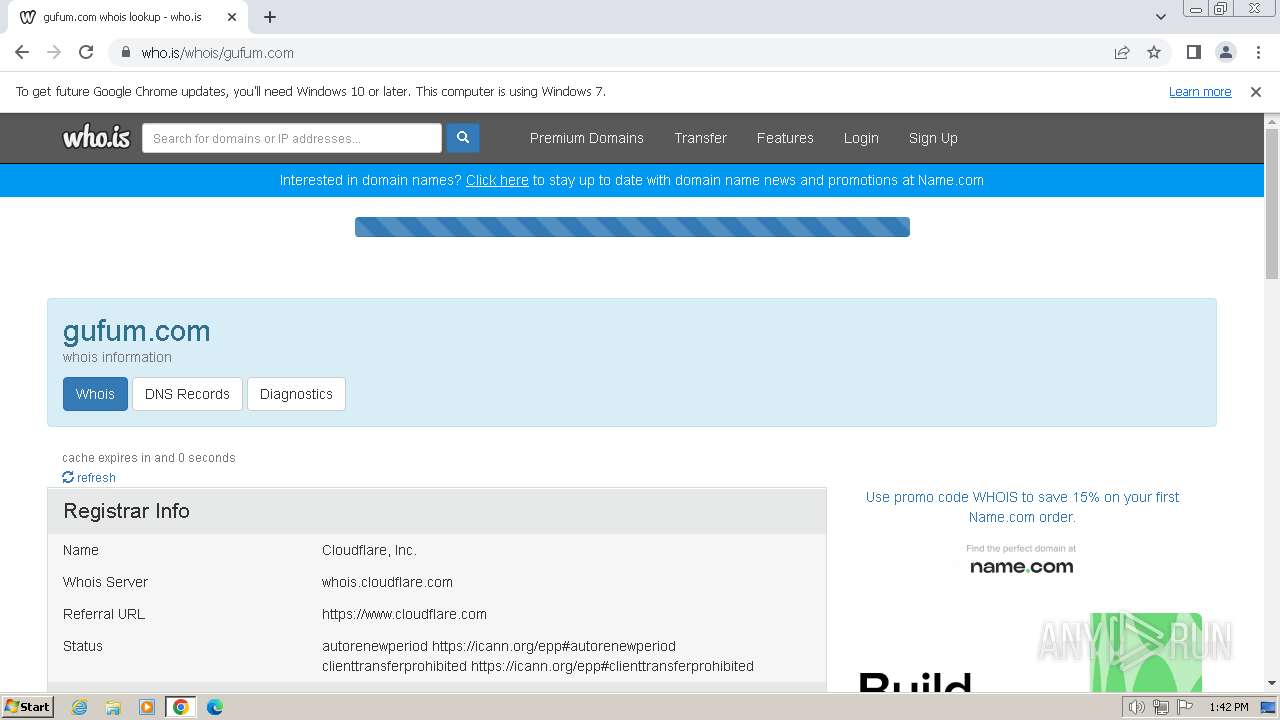
Task: Open Microsoft Edge from taskbar
Action: click(x=215, y=707)
